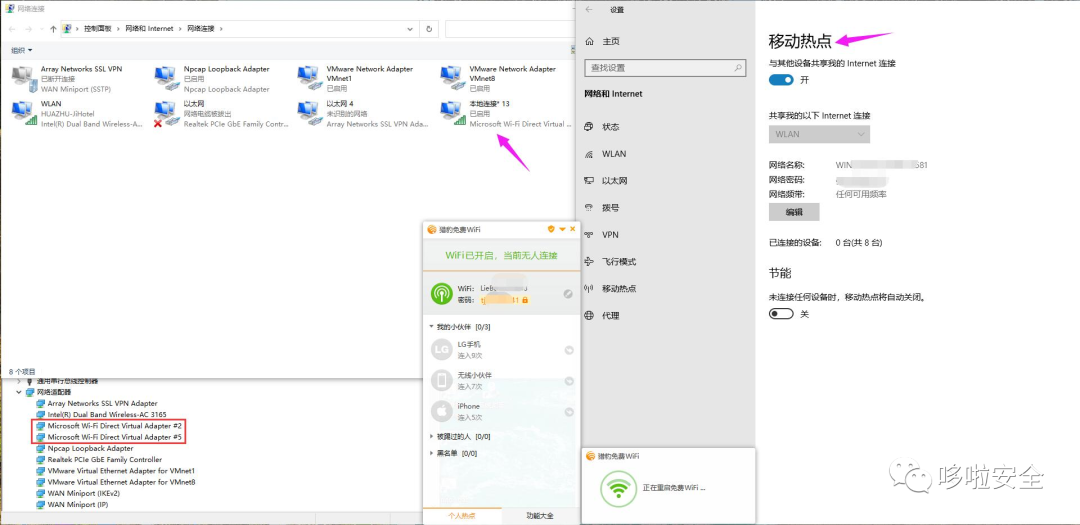
Task: Open the address bar history dropdown
Action: pos(411,29)
